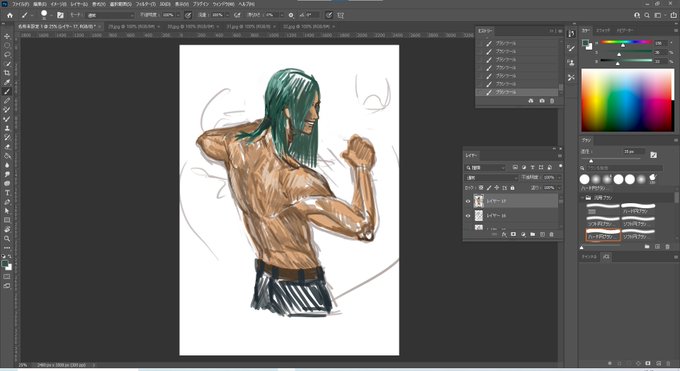Toggle pressure for opacity button in options bar

188,15
